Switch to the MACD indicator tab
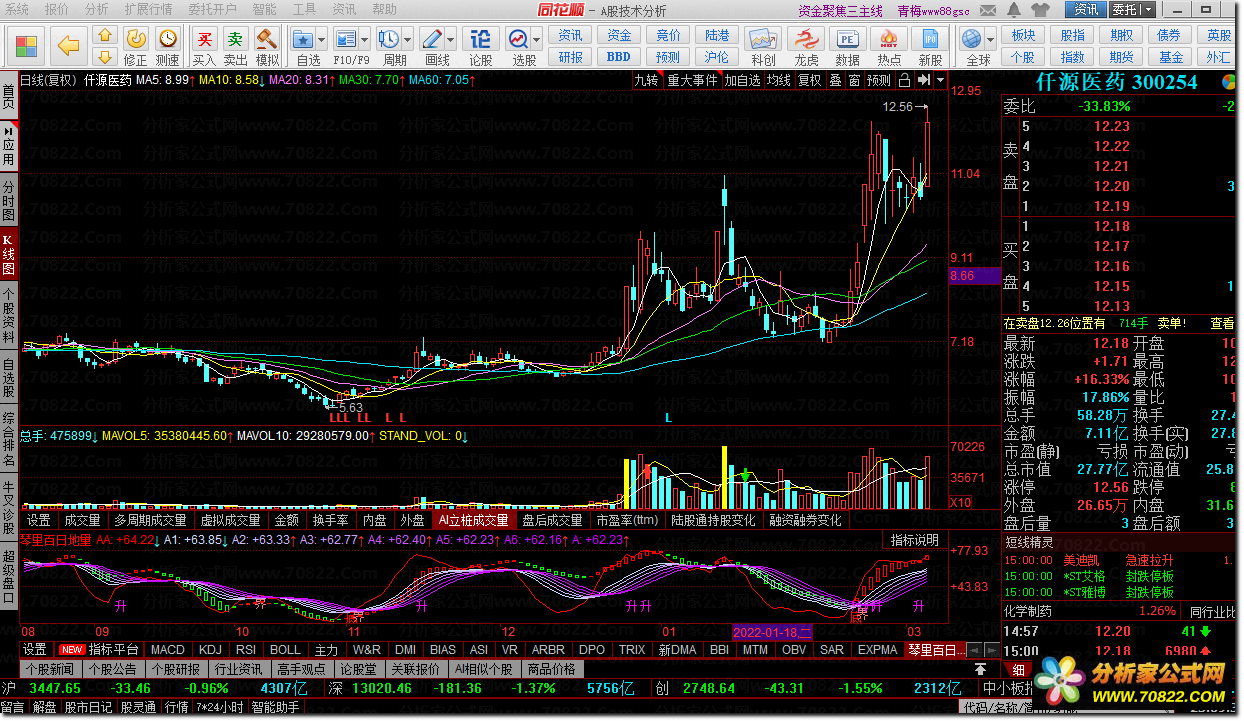 click(x=168, y=650)
